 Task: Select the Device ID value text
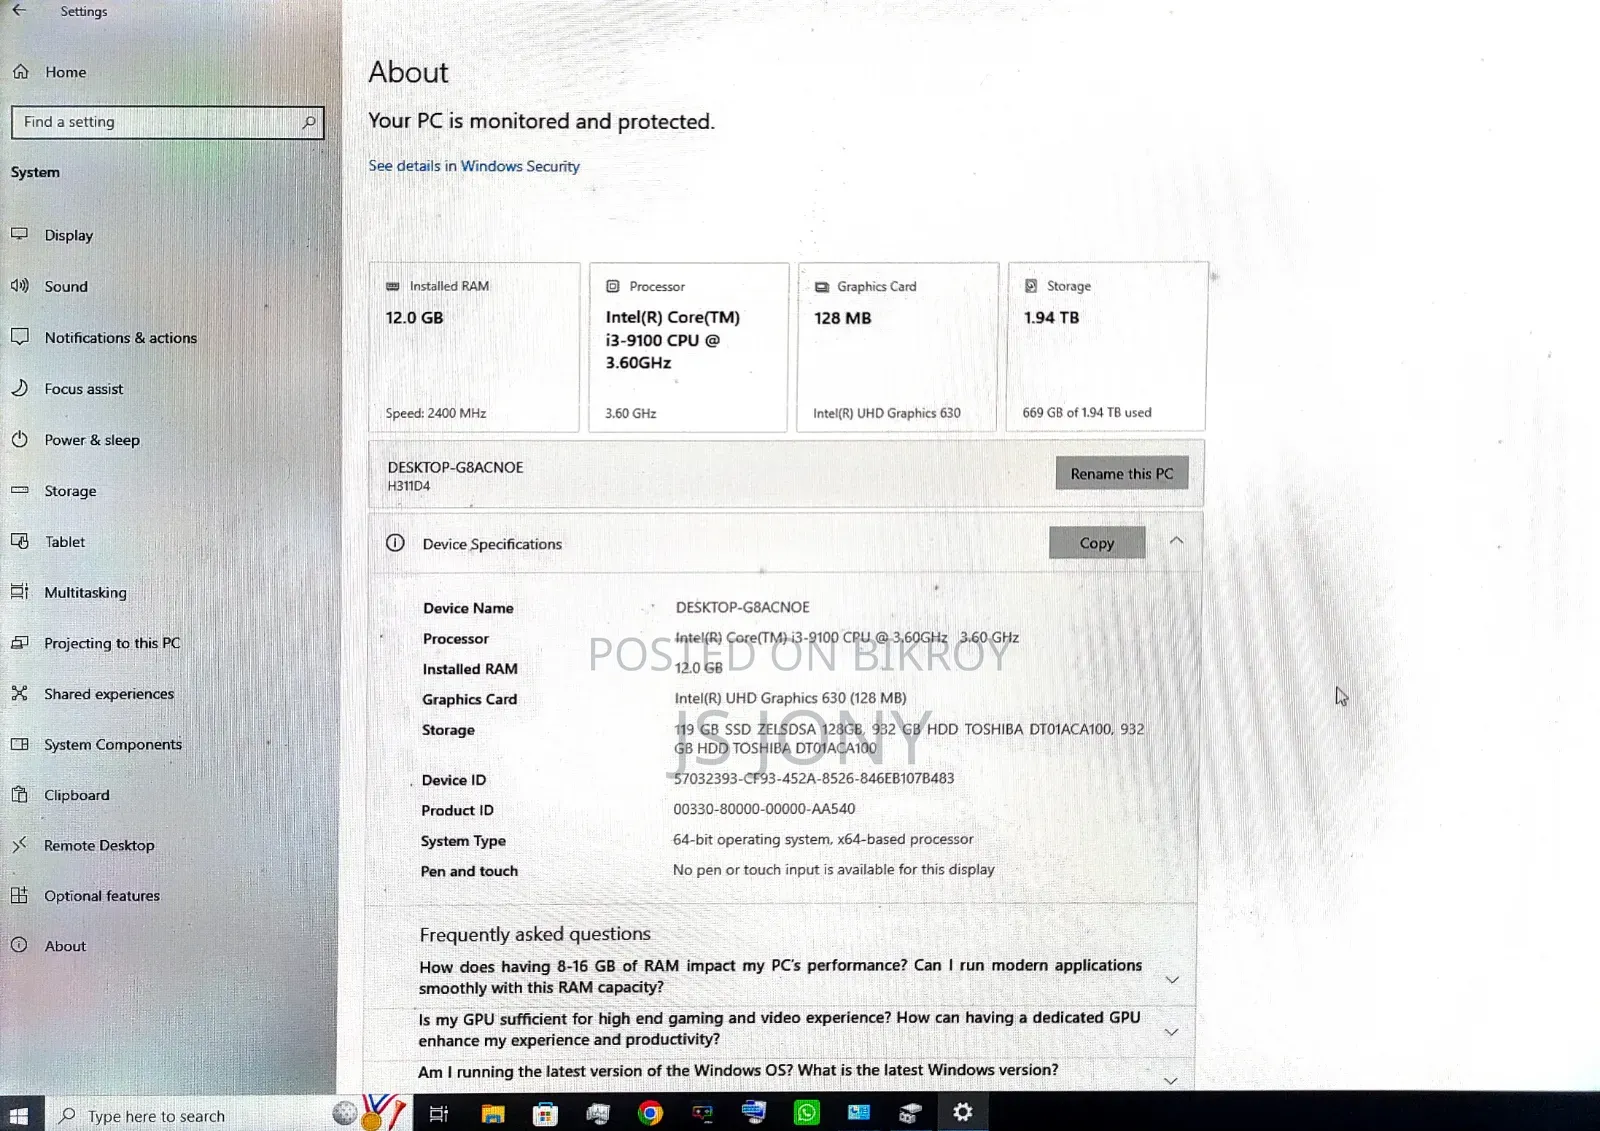click(814, 778)
